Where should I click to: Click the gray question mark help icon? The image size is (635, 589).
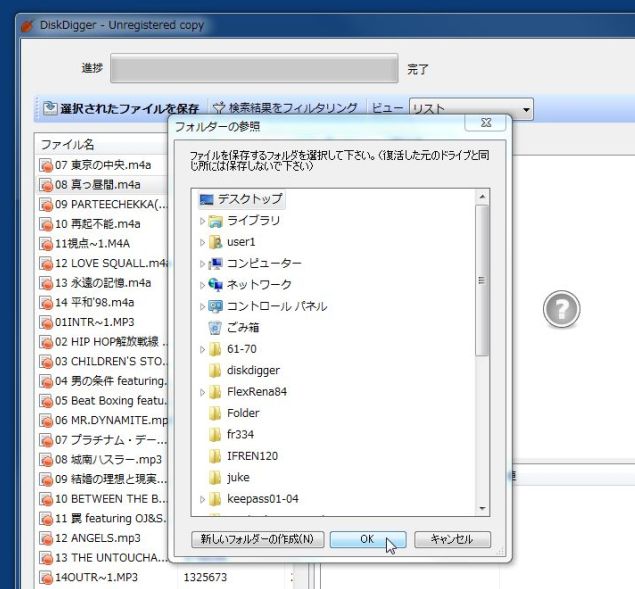pos(561,309)
